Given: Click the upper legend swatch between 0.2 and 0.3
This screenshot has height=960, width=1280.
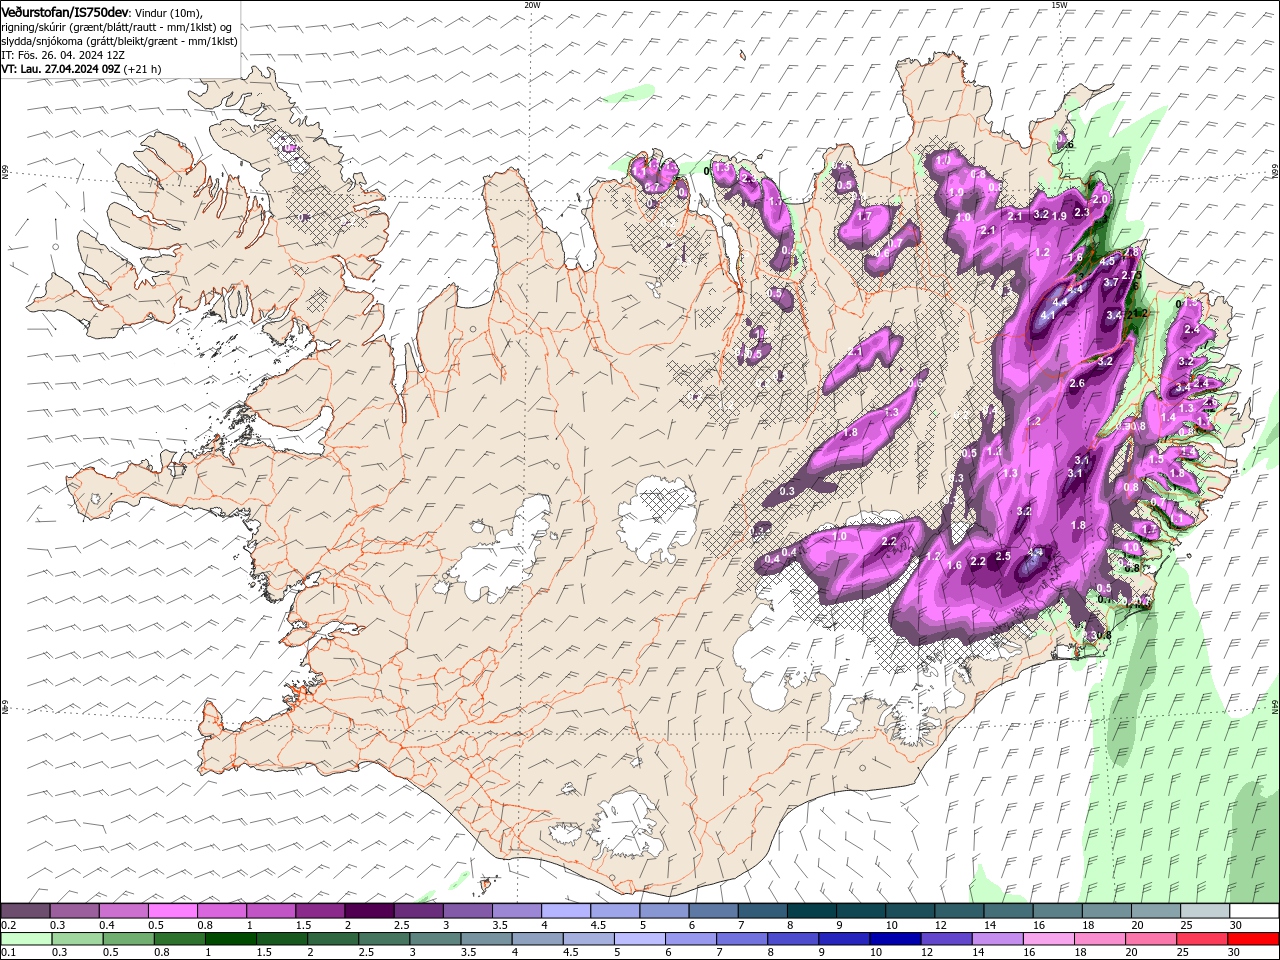Looking at the screenshot, I should click(x=26, y=911).
